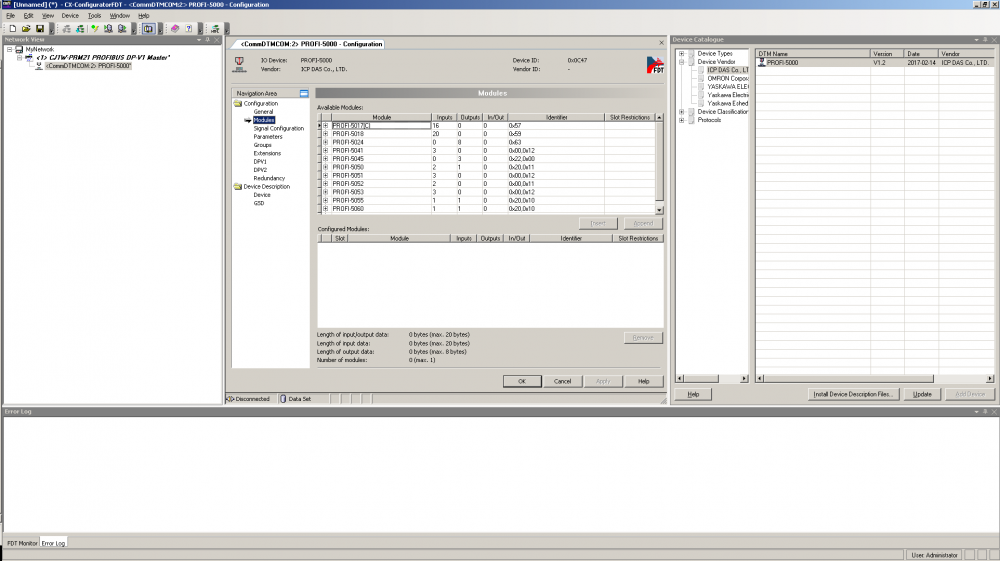Screen dimensions: 1000x561
Task: Collapse Device Vendor in the catalogue tree
Action: (681, 62)
